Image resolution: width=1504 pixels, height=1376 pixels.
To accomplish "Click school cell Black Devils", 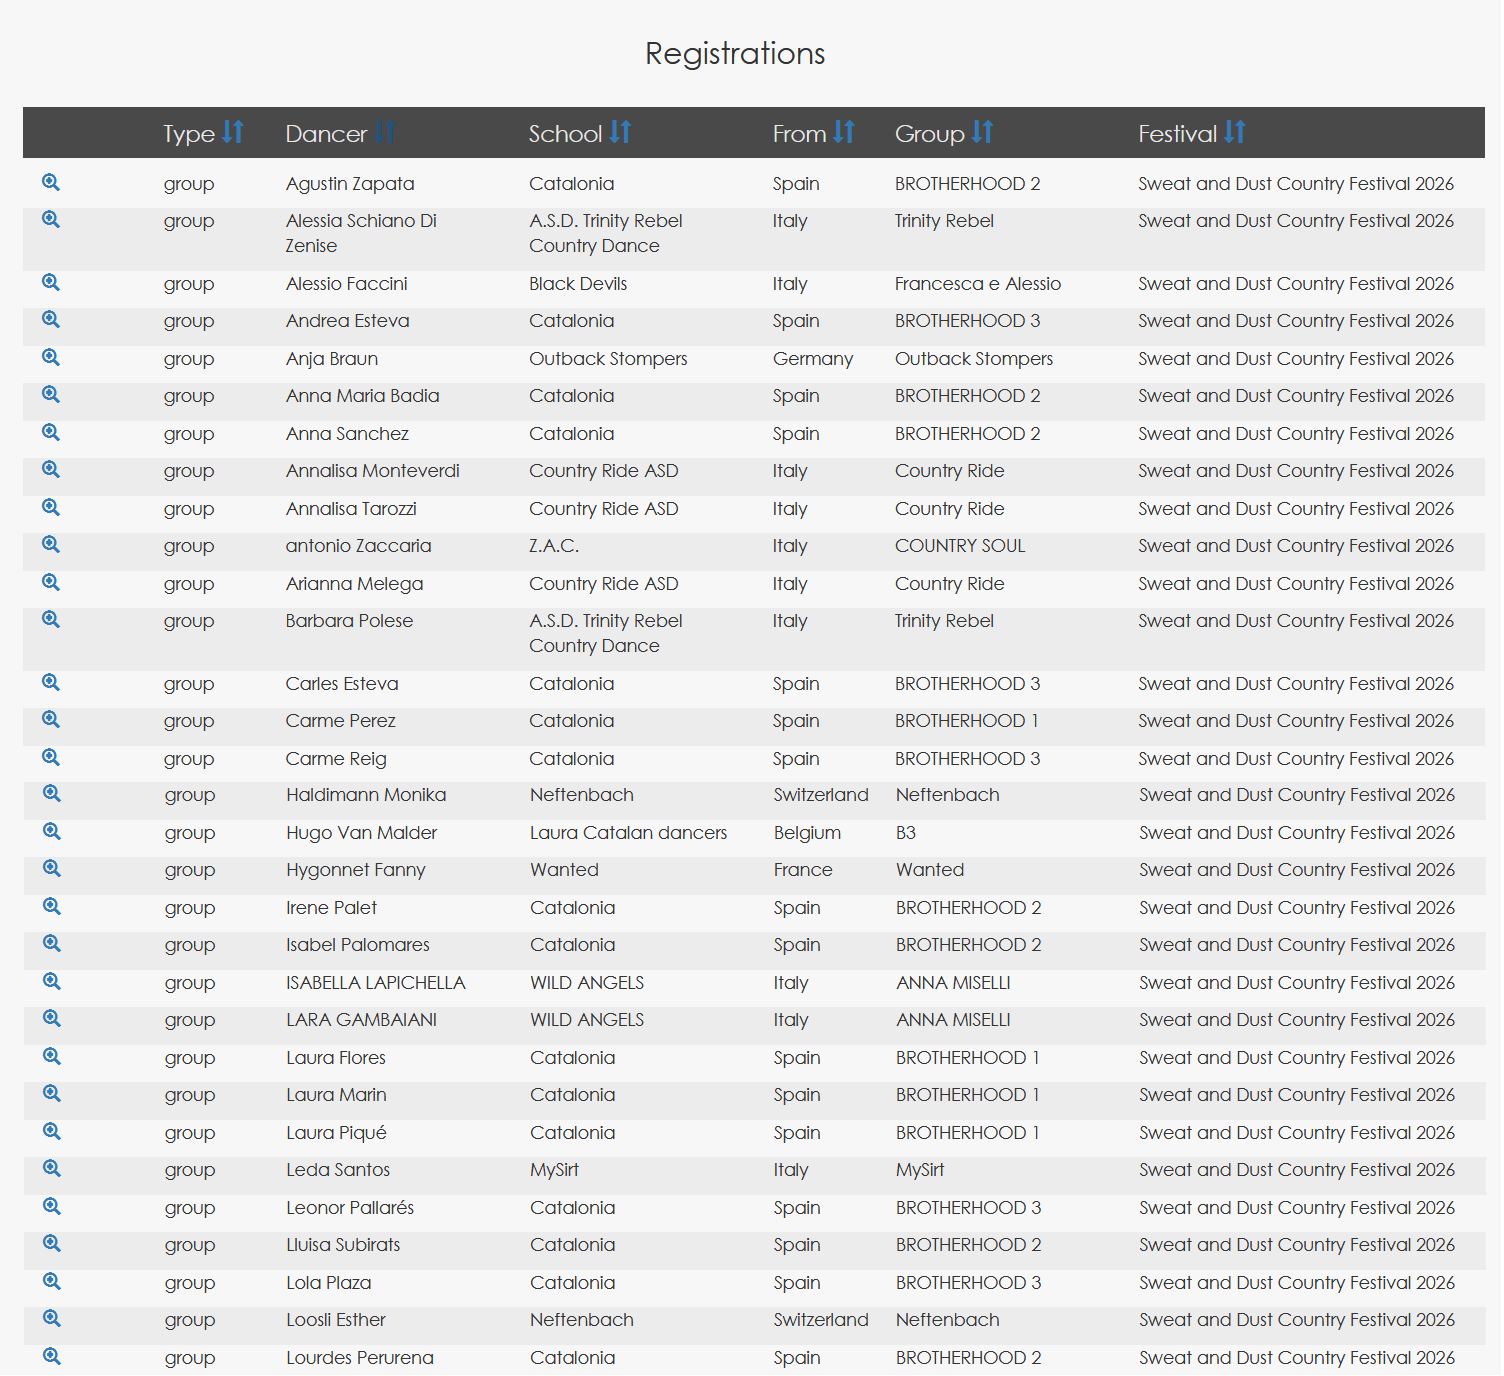I will click(578, 284).
